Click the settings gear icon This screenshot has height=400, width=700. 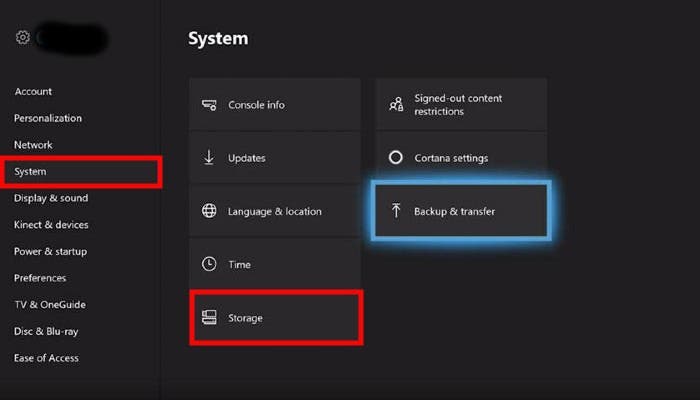point(23,37)
